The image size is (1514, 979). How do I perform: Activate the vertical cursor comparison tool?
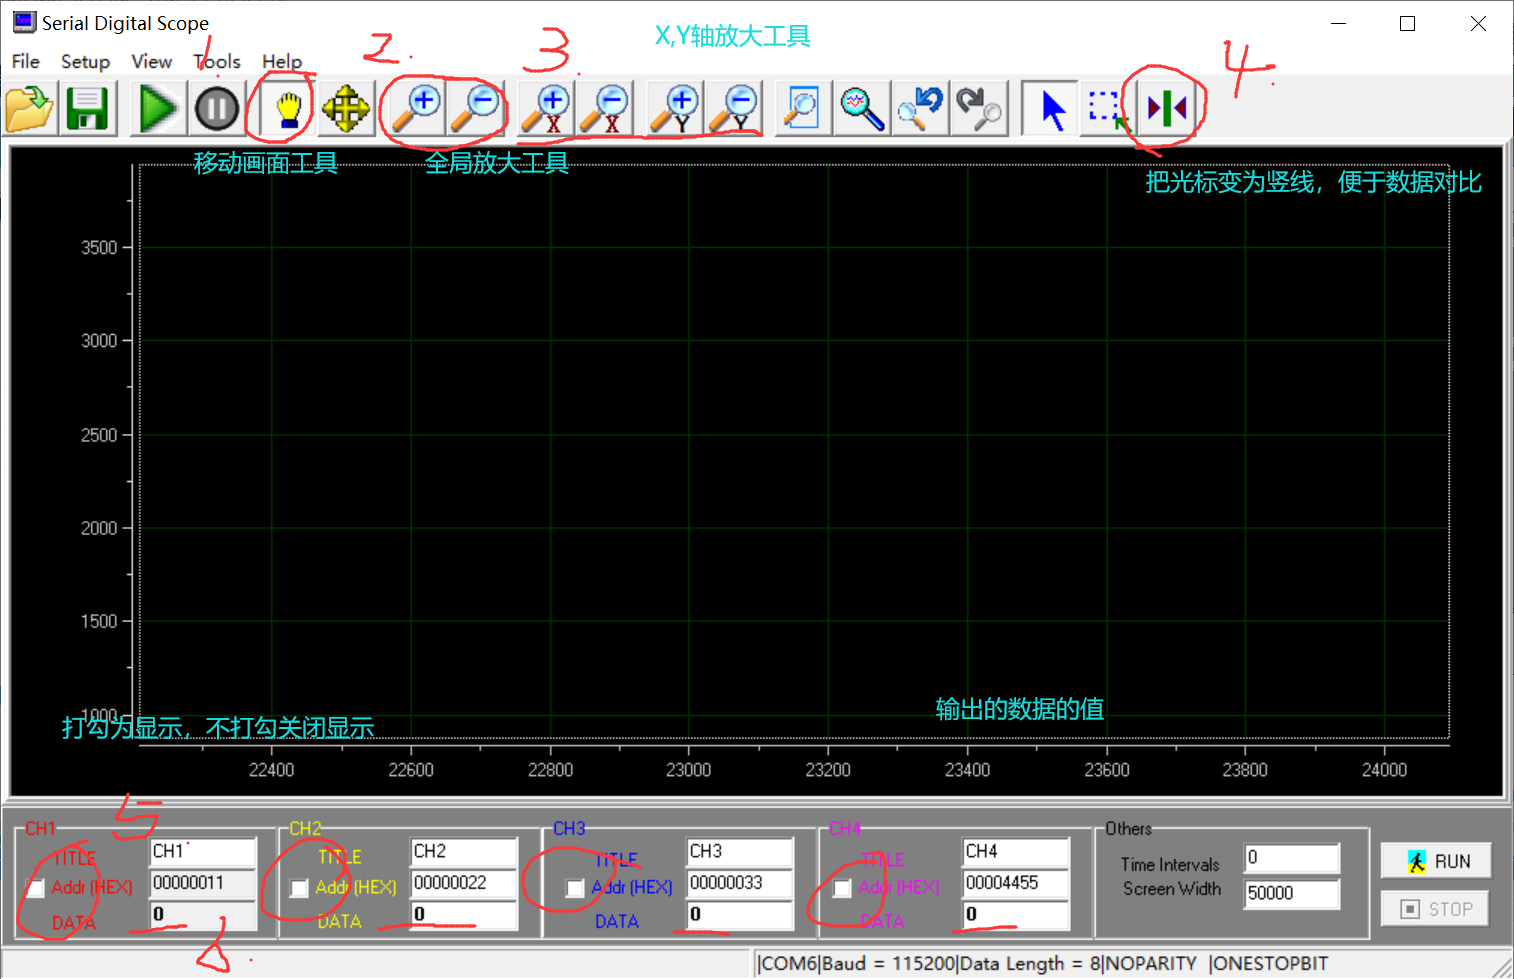pyautogui.click(x=1165, y=107)
